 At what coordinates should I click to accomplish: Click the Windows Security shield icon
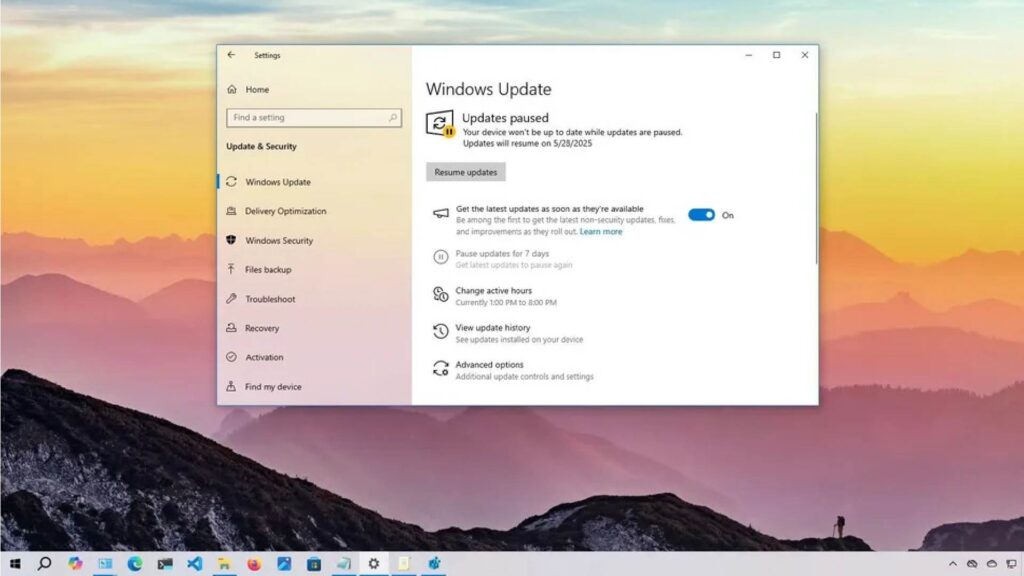(x=231, y=241)
